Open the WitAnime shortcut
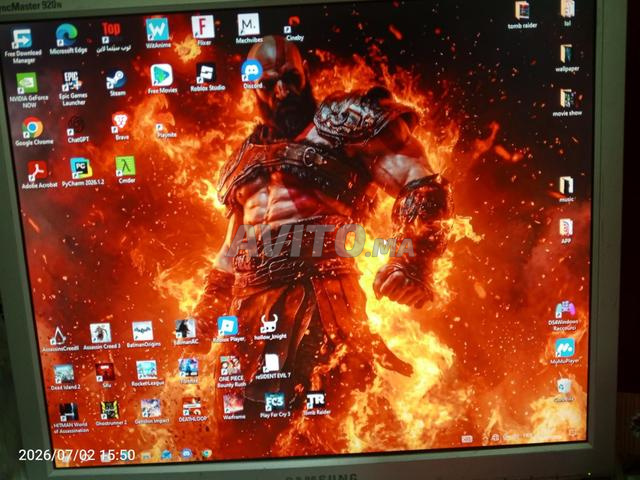The image size is (640, 480). point(158,29)
